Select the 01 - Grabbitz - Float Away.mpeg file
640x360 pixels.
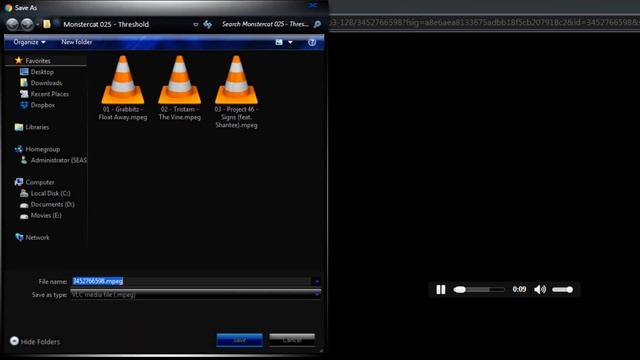(123, 88)
